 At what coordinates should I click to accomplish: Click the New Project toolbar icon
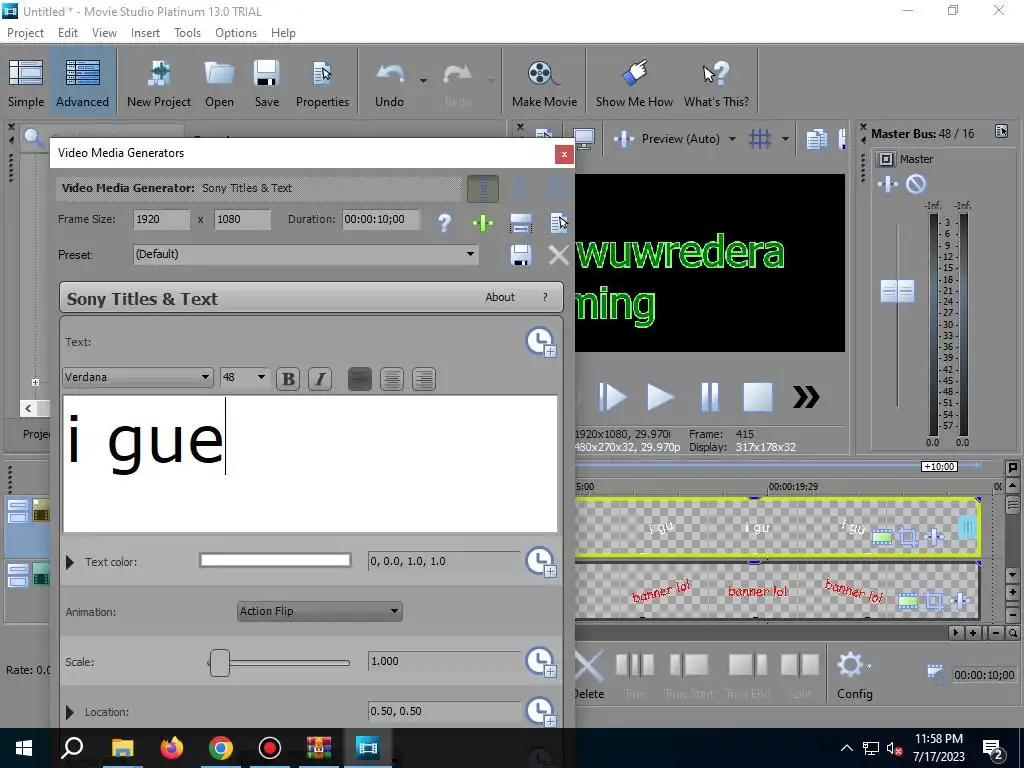pyautogui.click(x=159, y=83)
